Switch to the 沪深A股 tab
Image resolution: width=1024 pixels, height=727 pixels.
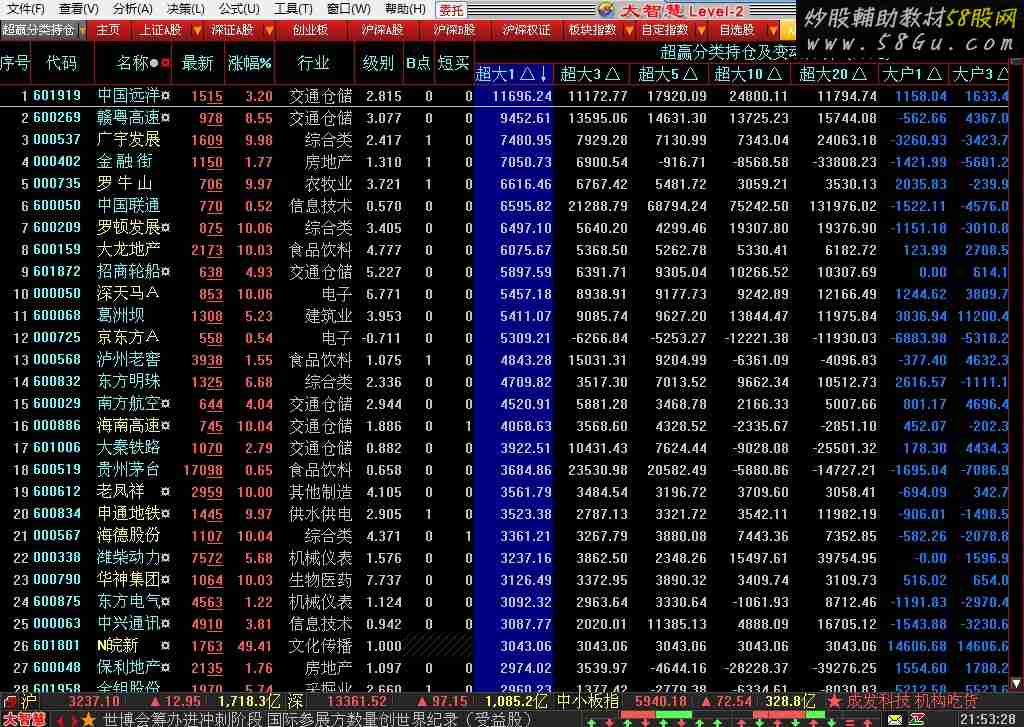382,30
